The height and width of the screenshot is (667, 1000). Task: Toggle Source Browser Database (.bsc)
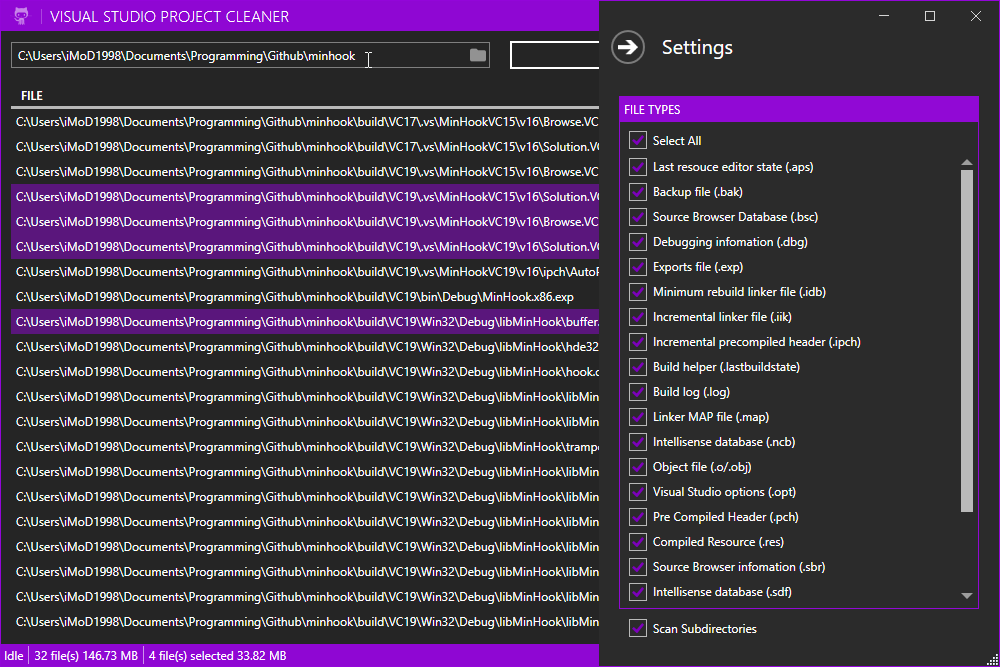click(x=638, y=217)
